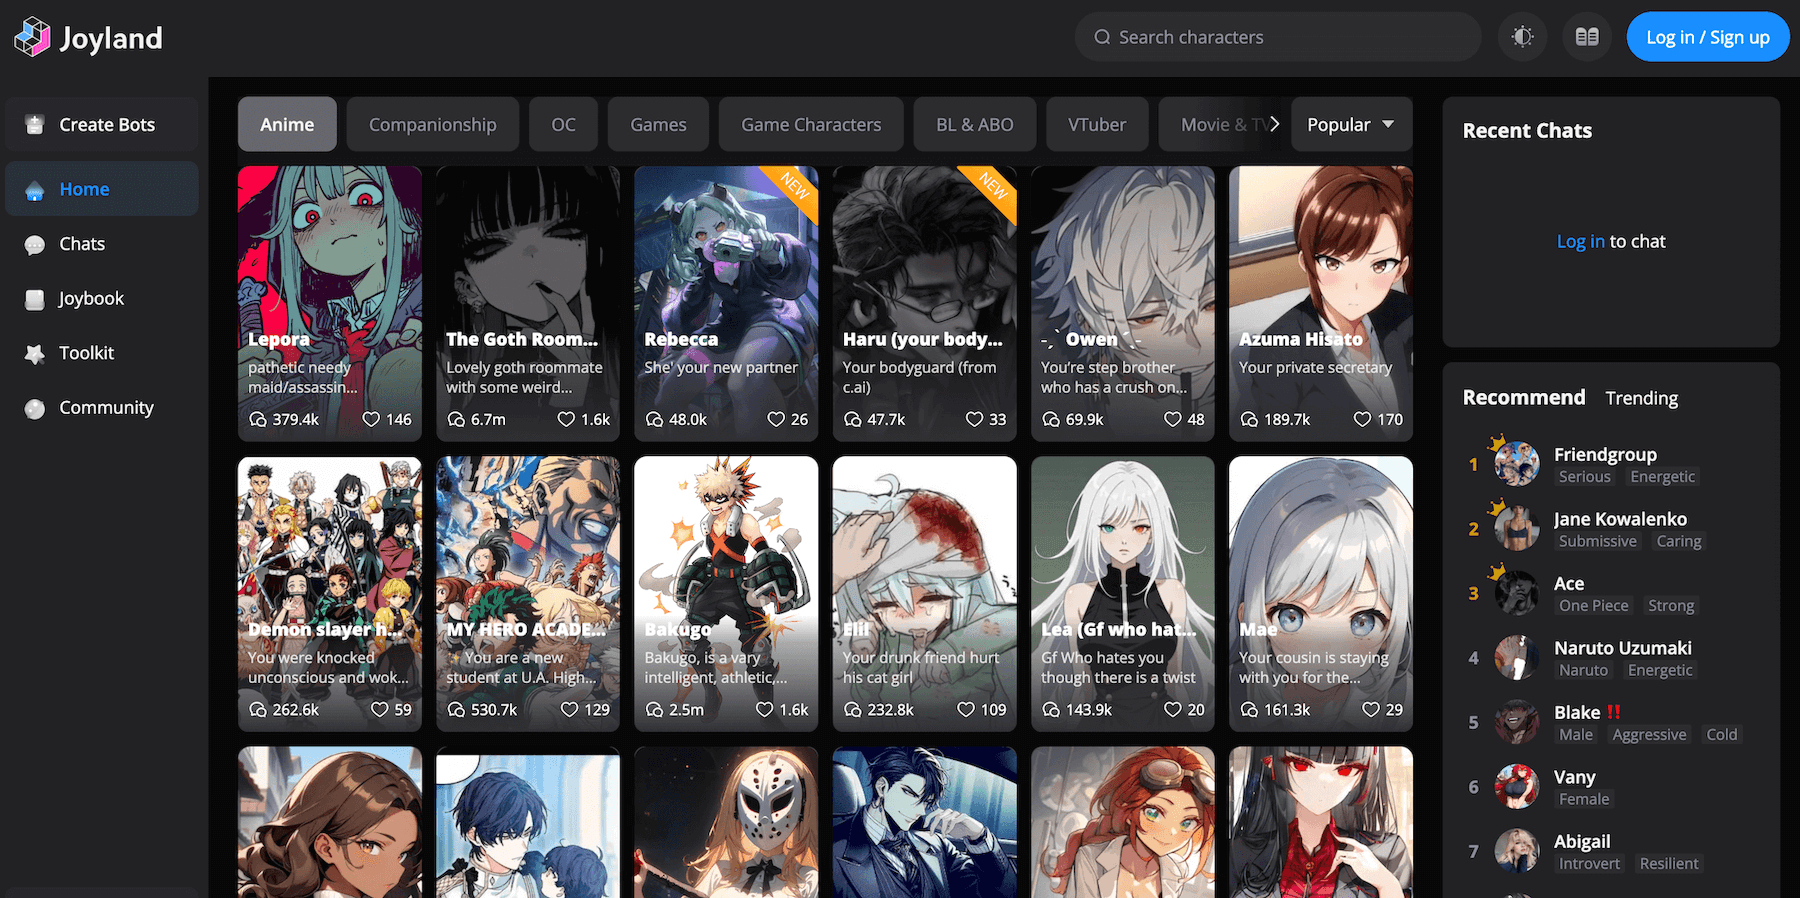1800x898 pixels.
Task: Click the Community sidebar icon
Action: pos(35,408)
